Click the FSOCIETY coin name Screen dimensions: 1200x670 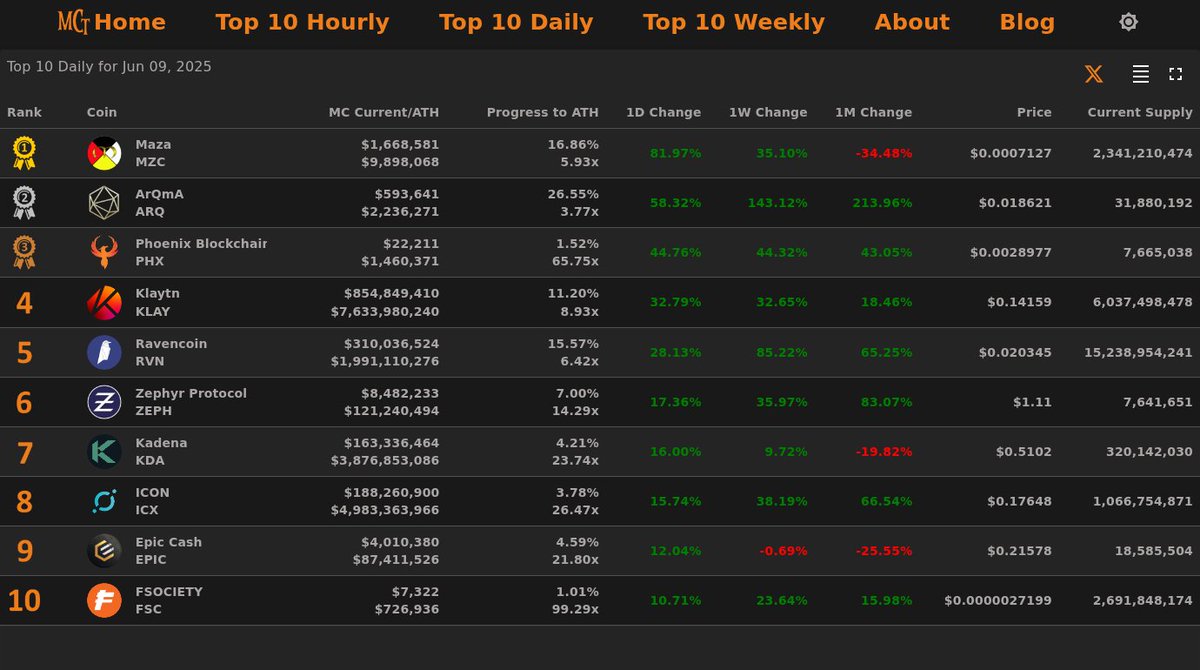click(x=169, y=592)
